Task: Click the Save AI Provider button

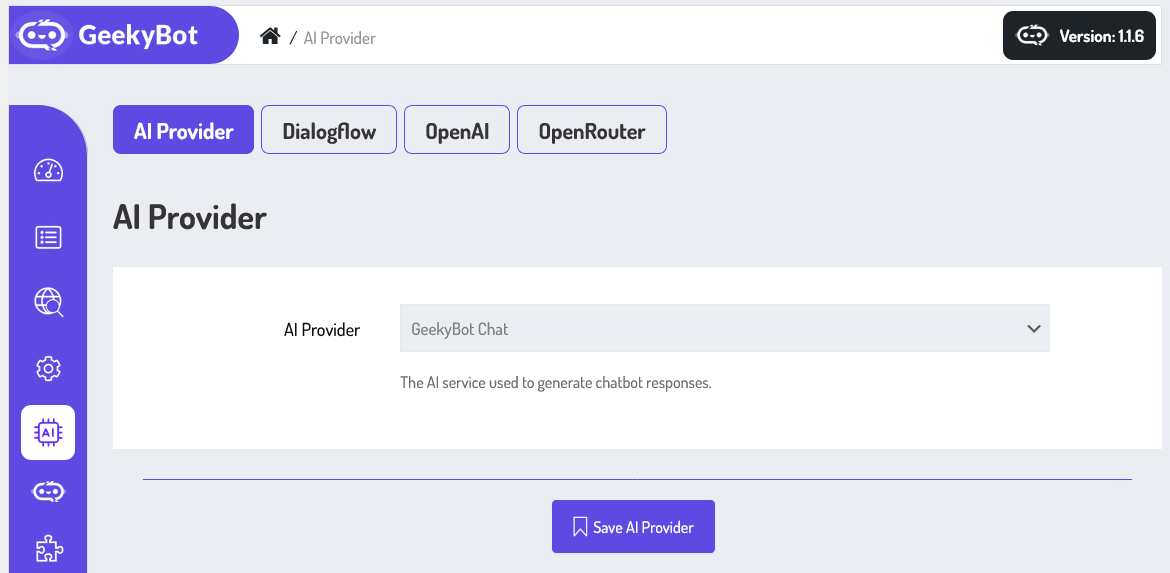Action: [634, 527]
